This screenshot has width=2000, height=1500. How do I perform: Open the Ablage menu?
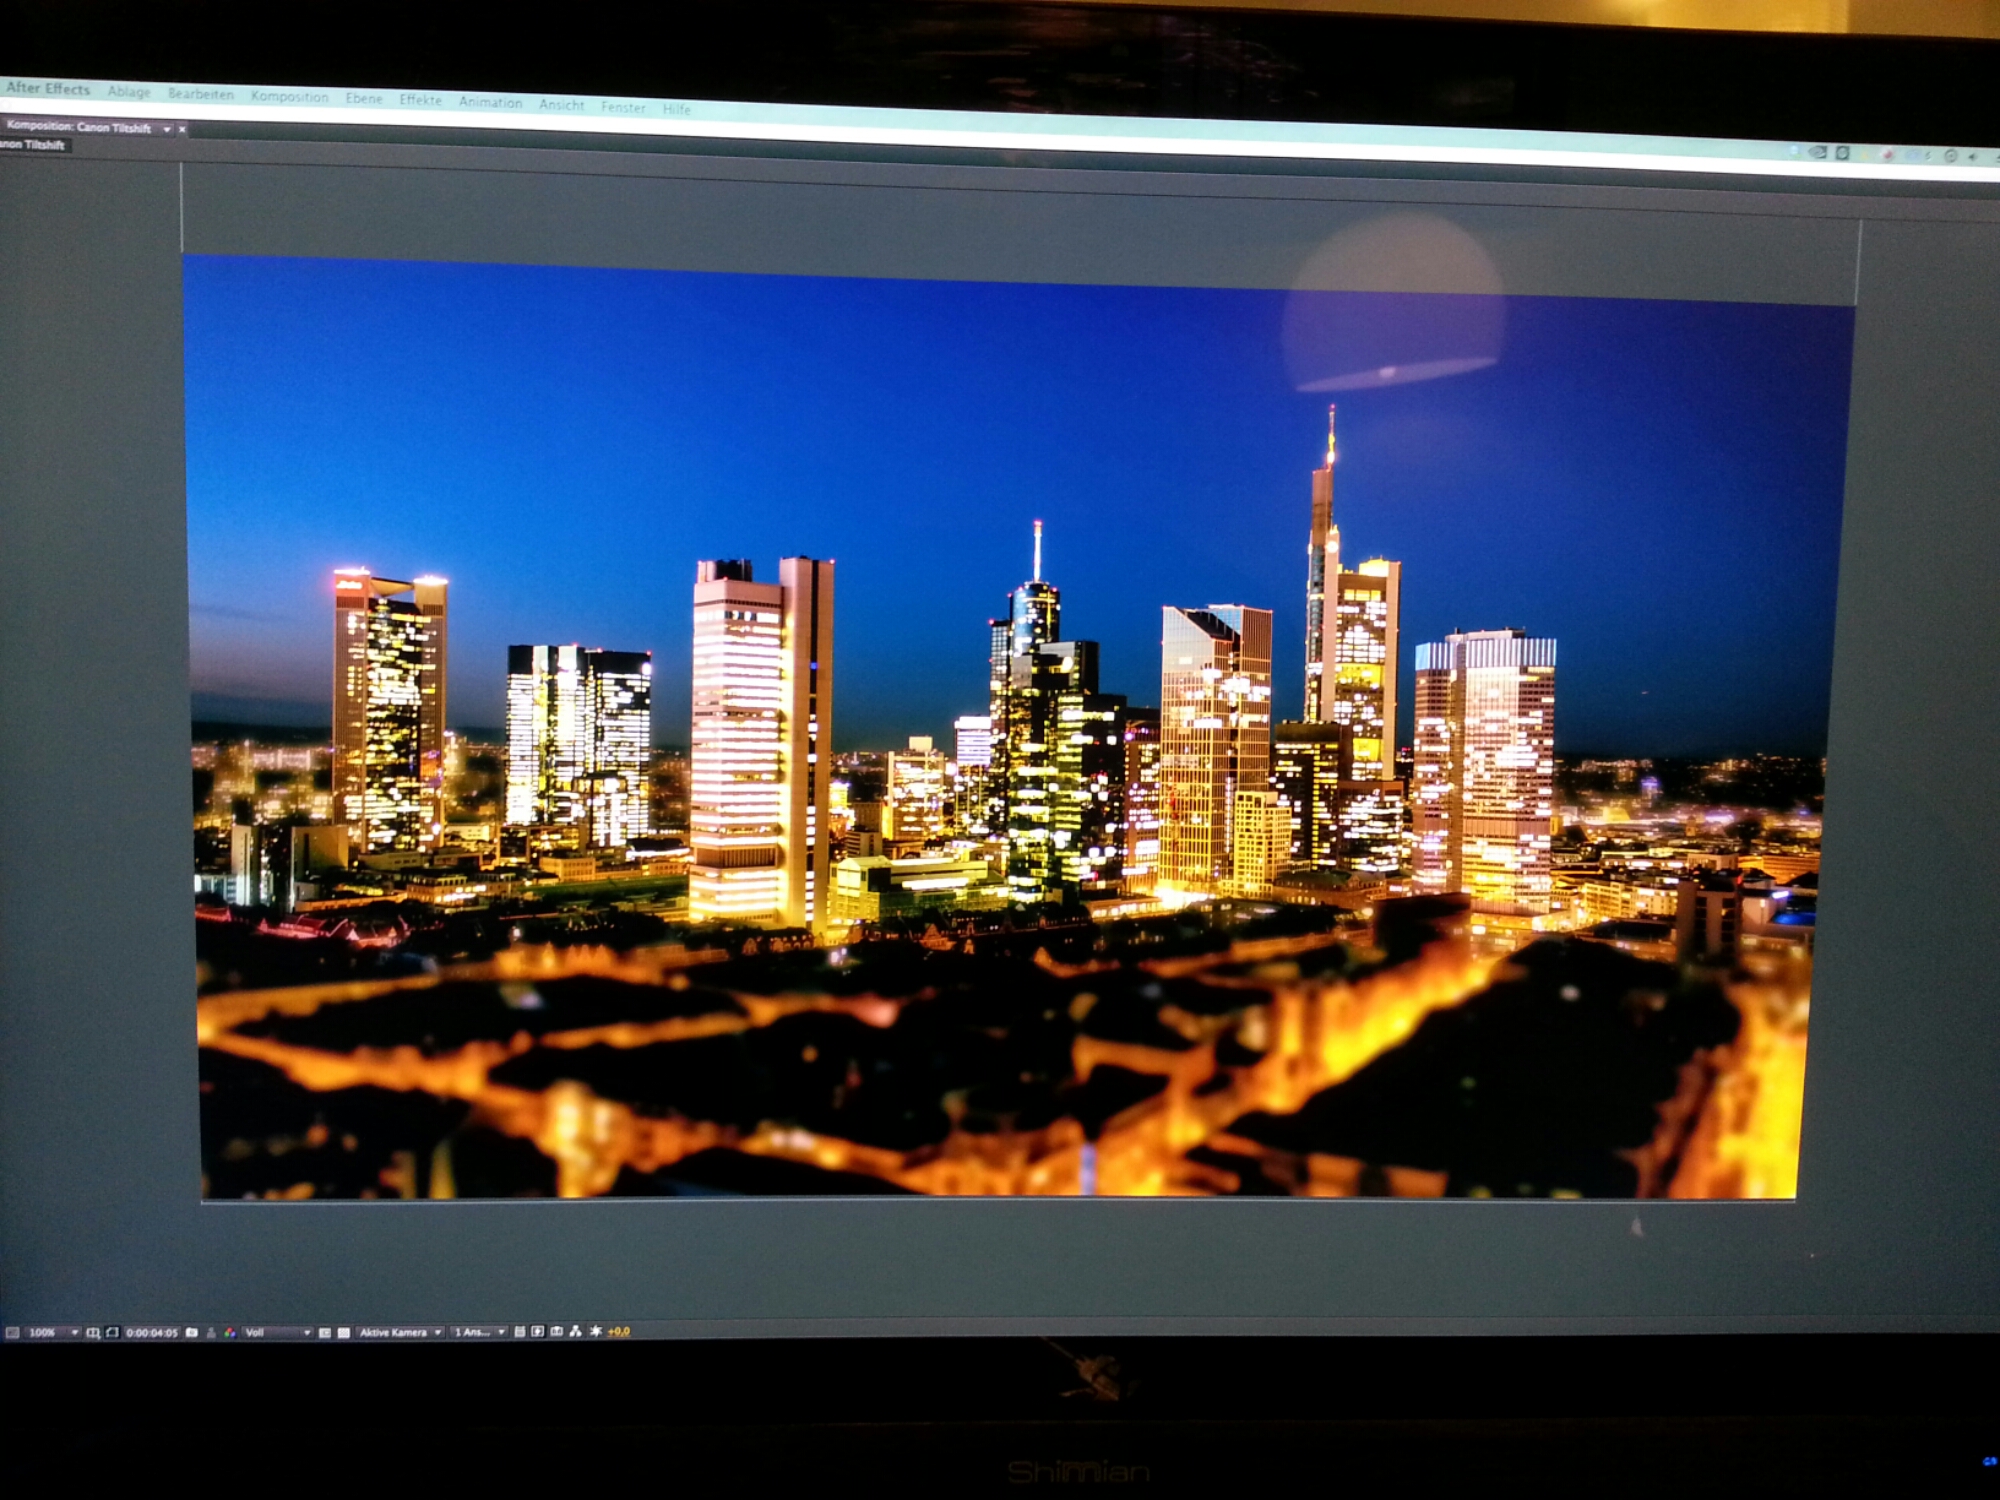pos(129,92)
